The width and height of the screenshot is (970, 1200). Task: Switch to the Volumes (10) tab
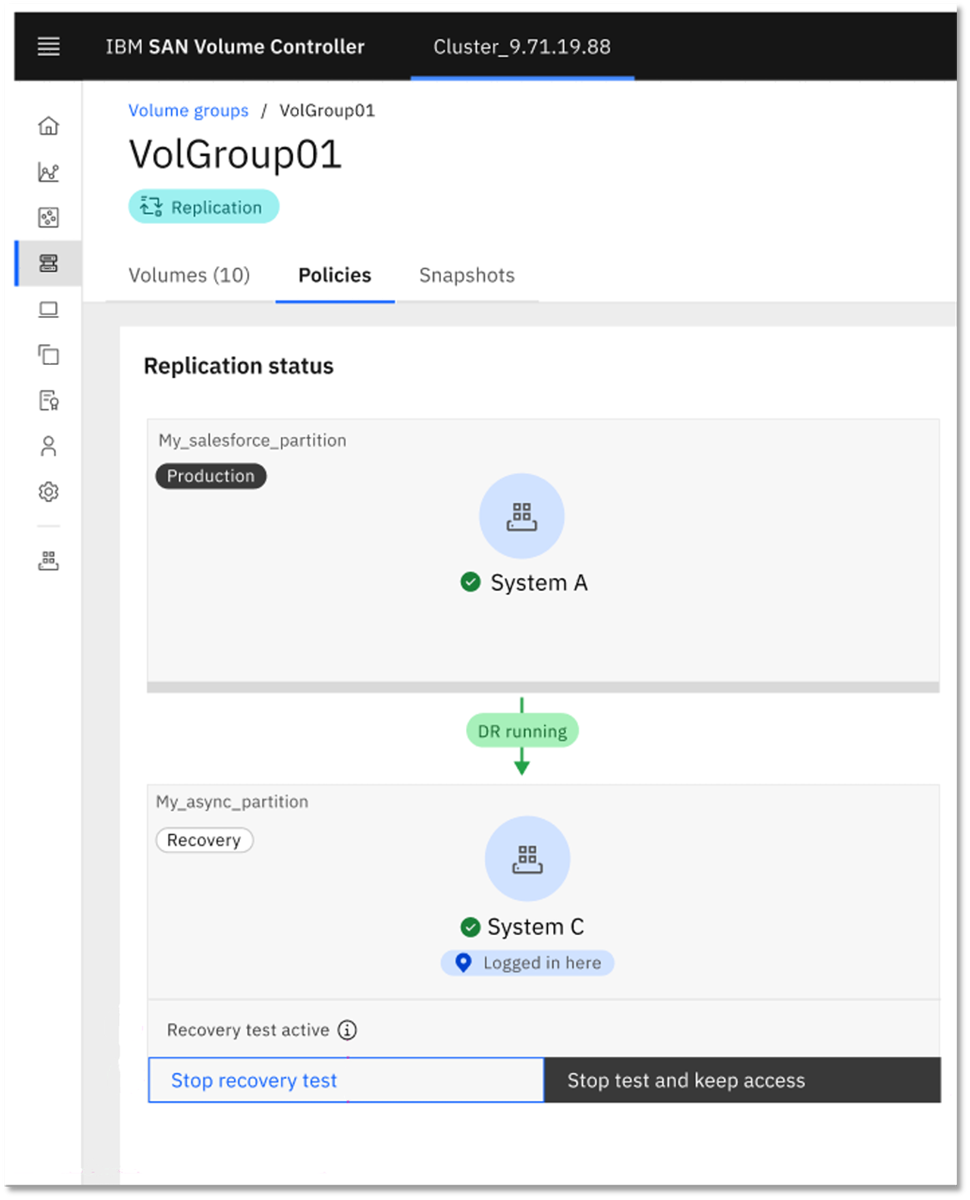[x=189, y=275]
